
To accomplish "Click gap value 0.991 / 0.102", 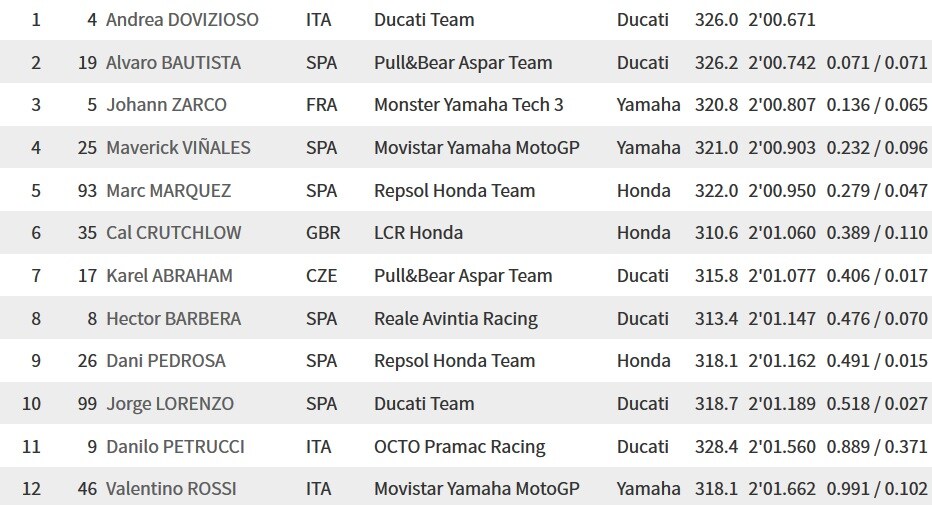I will 877,488.
